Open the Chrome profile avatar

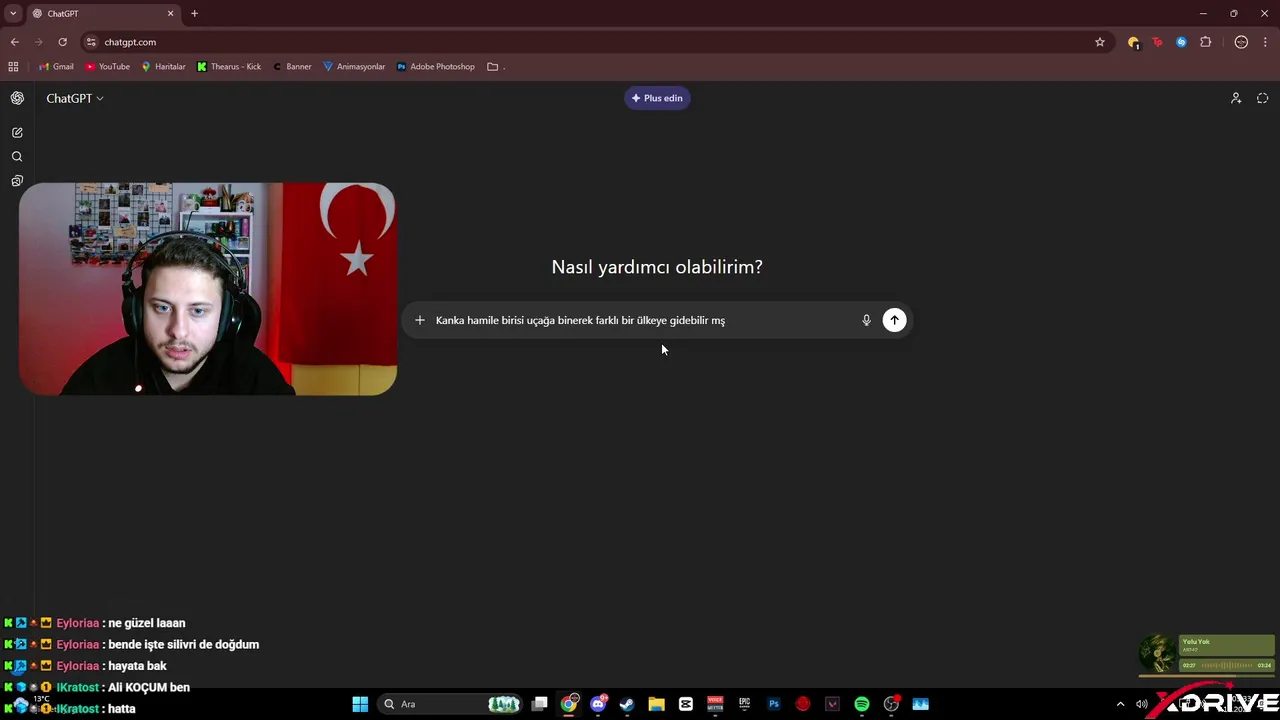click(x=1241, y=42)
